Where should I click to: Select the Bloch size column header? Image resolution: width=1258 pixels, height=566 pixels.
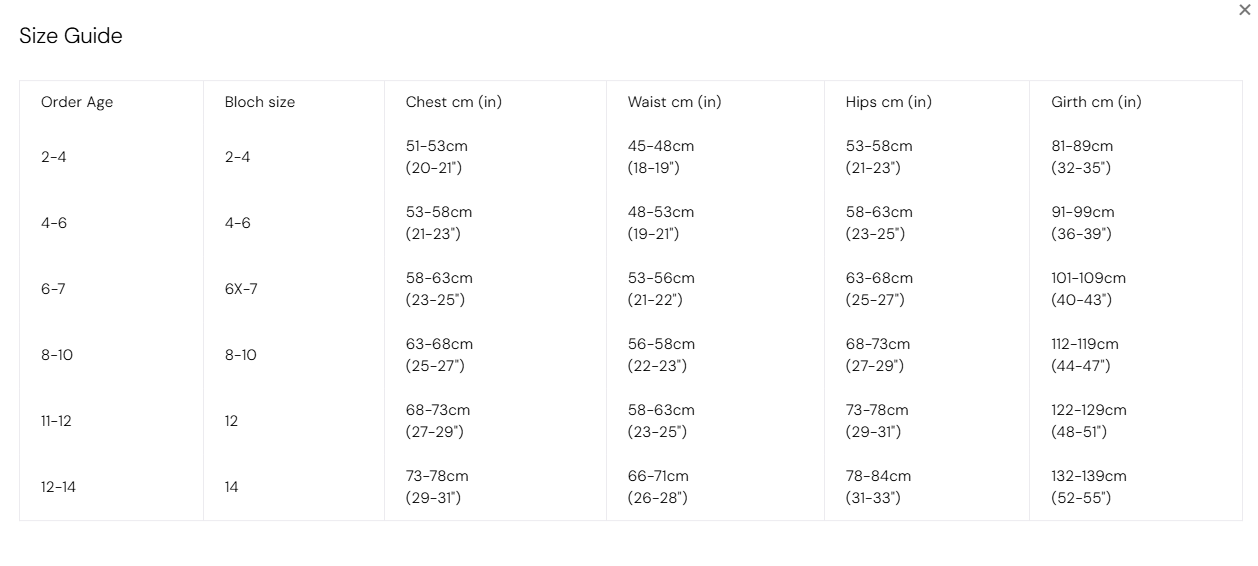[260, 102]
